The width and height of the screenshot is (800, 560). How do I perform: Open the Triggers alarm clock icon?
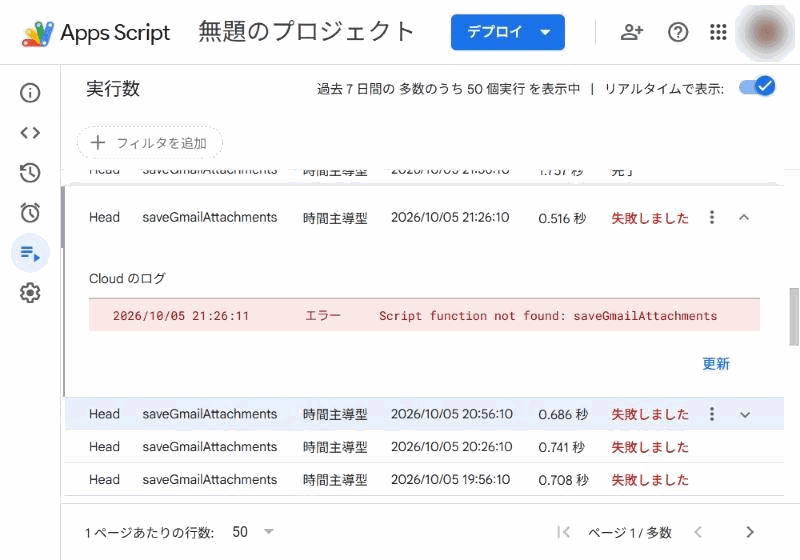click(x=30, y=212)
